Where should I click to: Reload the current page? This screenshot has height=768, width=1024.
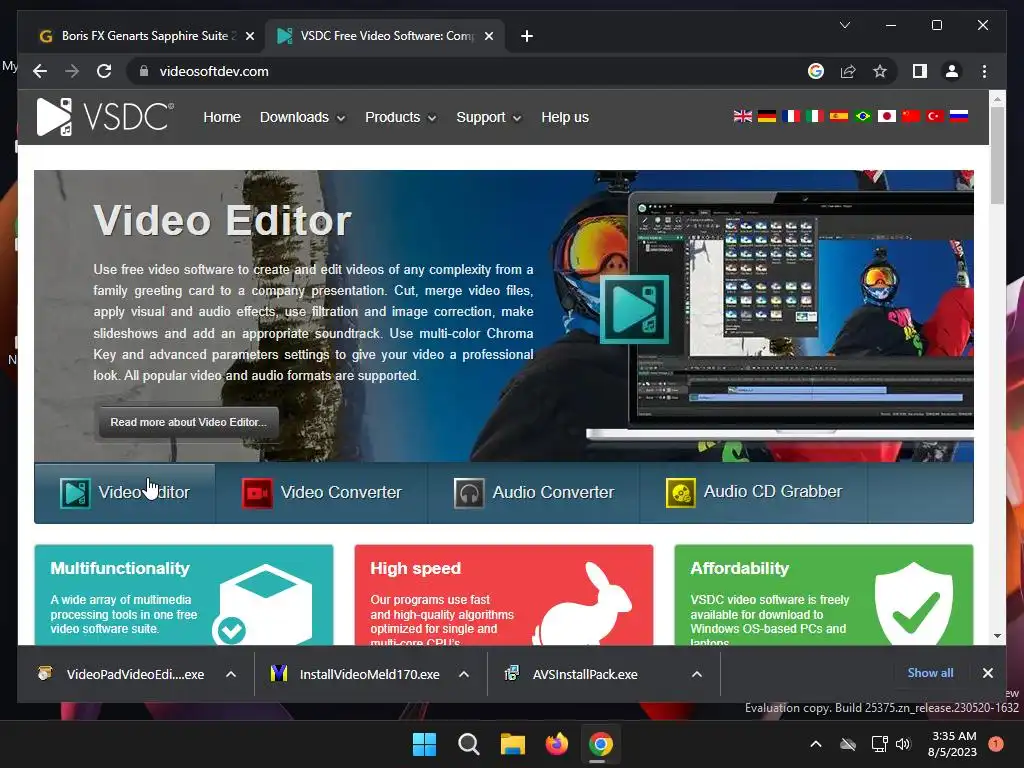pos(104,71)
